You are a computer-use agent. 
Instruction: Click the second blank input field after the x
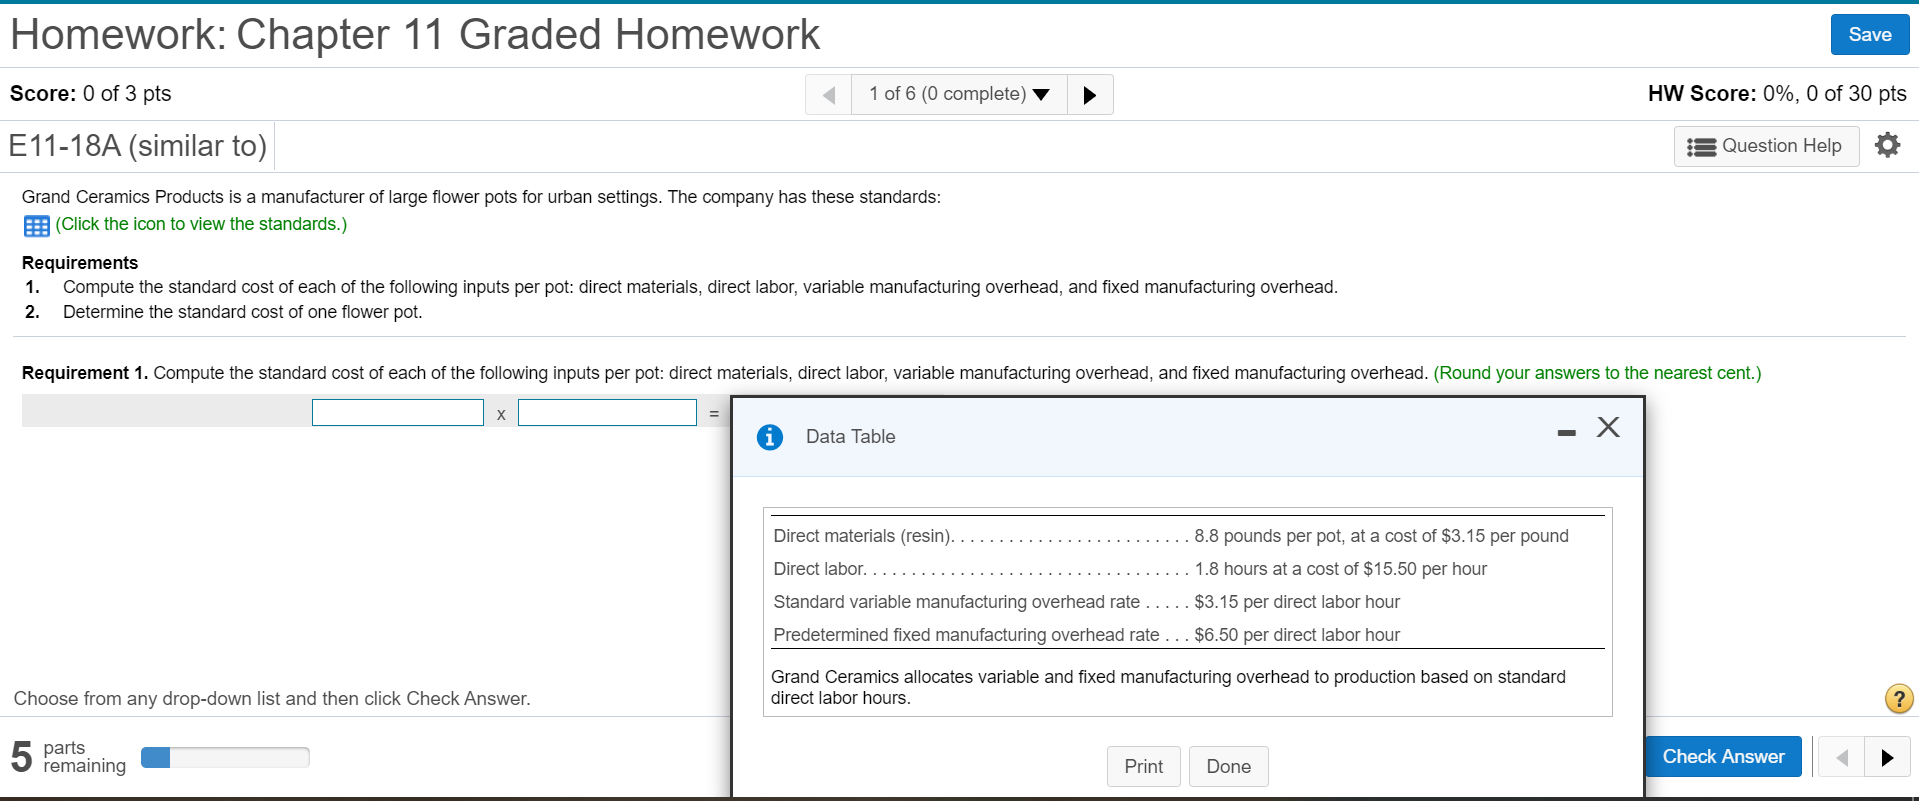607,412
